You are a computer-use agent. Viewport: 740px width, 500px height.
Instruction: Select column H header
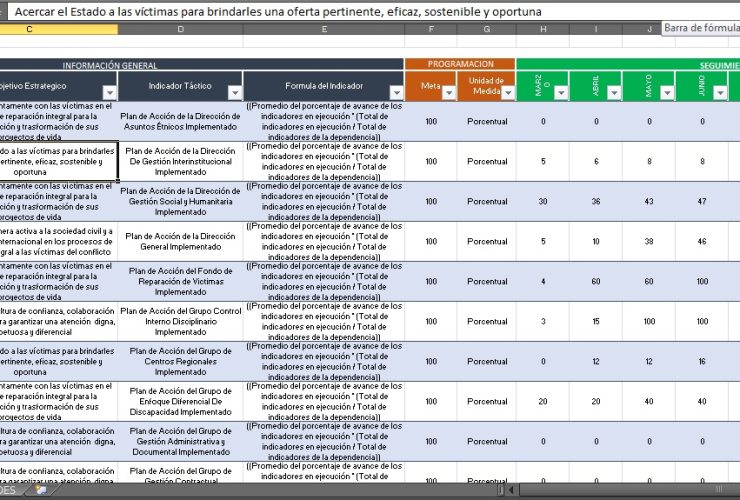coord(543,29)
